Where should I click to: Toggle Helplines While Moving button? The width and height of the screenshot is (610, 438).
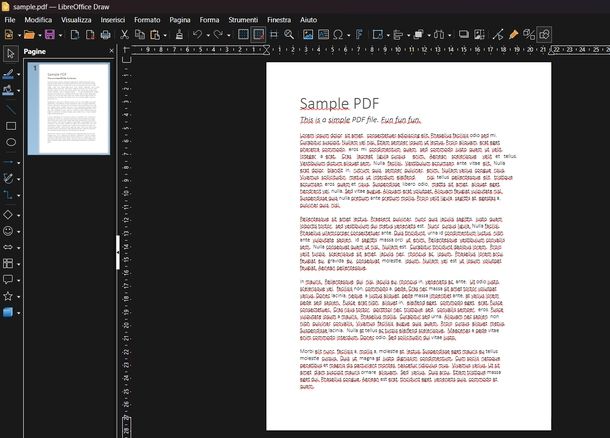click(x=274, y=35)
